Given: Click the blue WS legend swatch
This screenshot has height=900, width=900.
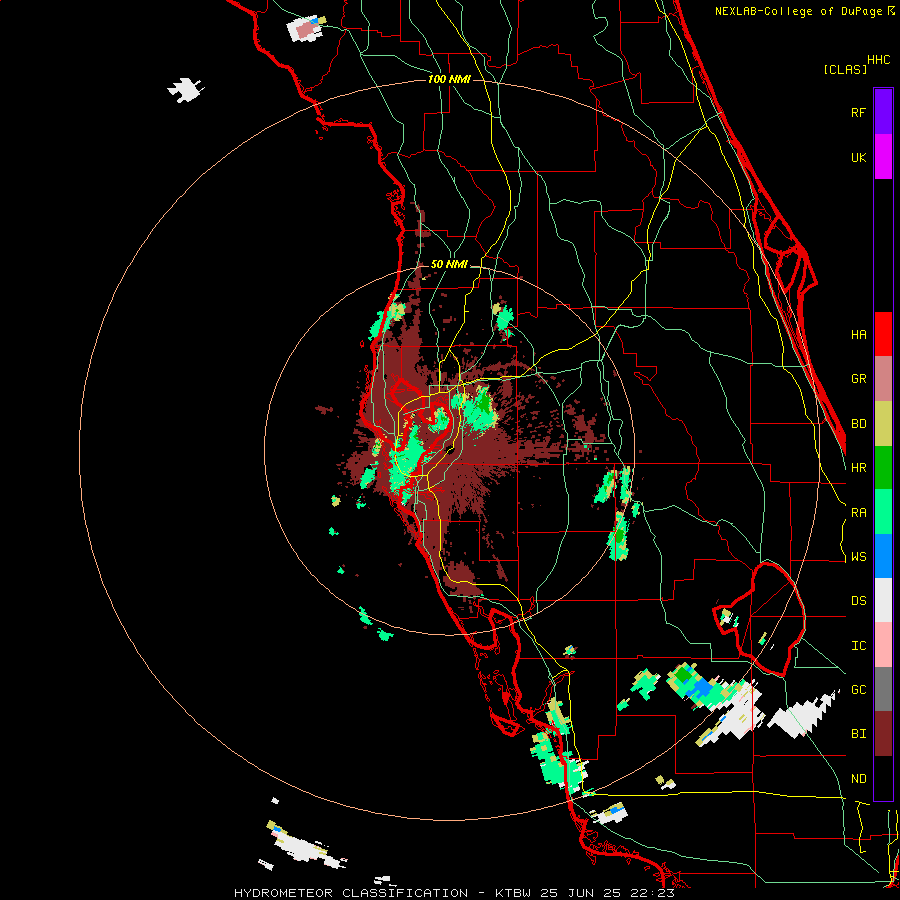Looking at the screenshot, I should point(883,556).
